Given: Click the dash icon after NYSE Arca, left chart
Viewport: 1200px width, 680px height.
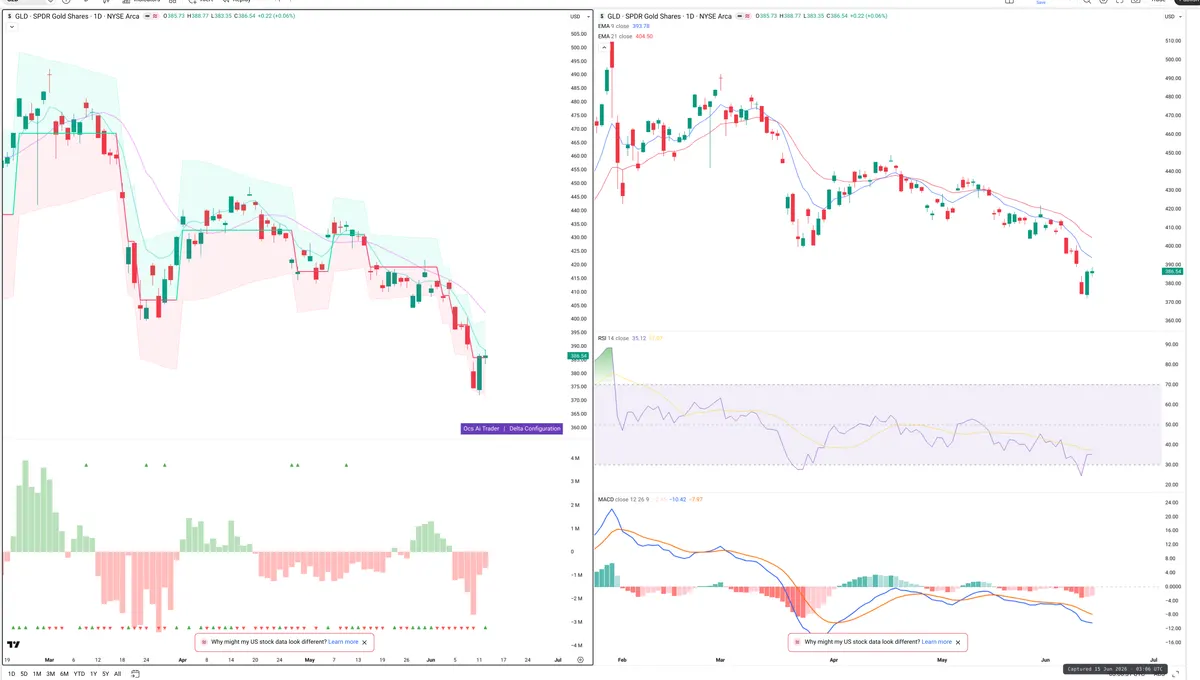Looking at the screenshot, I should 148,17.
